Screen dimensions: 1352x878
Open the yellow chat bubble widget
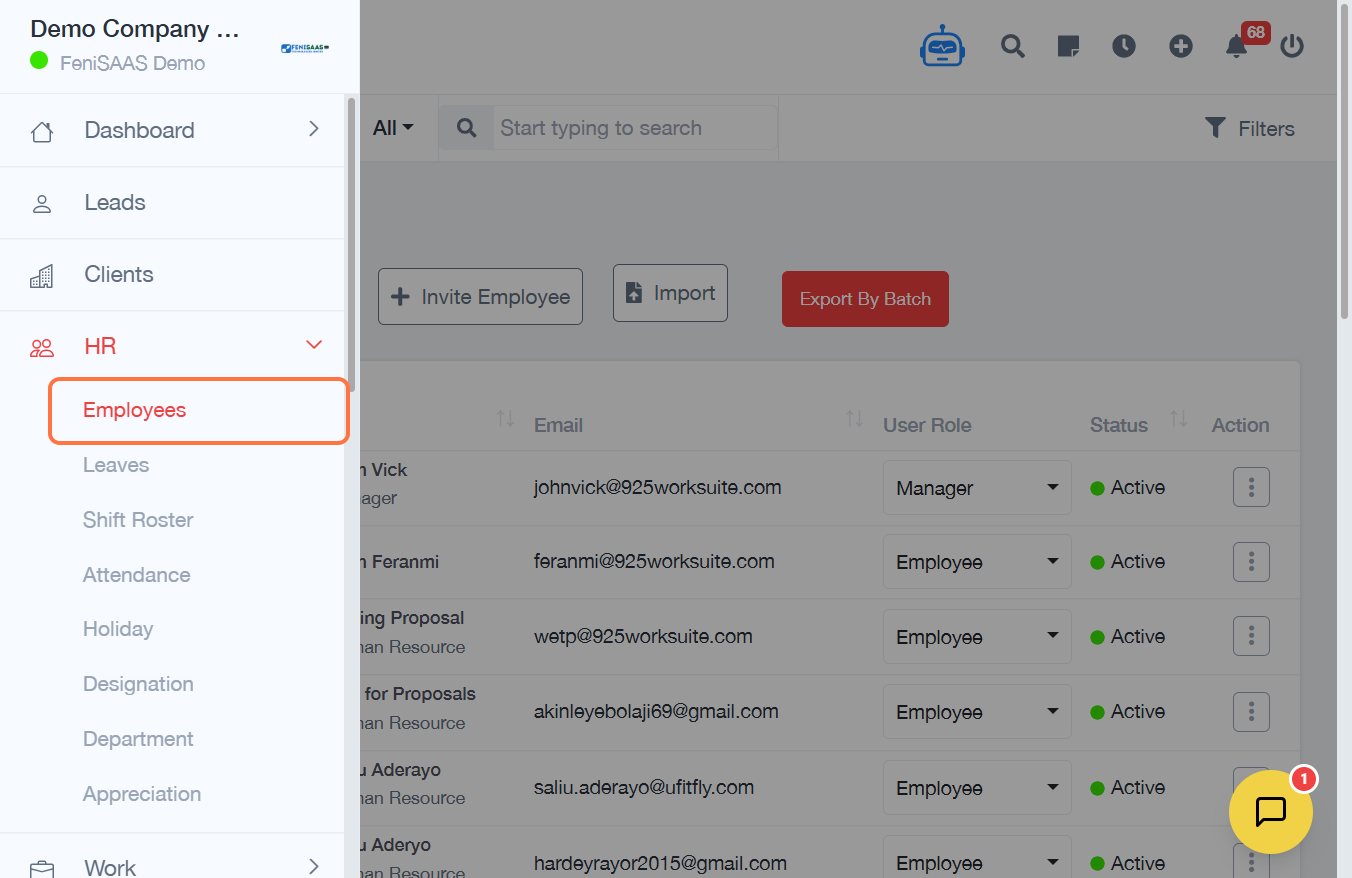pyautogui.click(x=1270, y=811)
